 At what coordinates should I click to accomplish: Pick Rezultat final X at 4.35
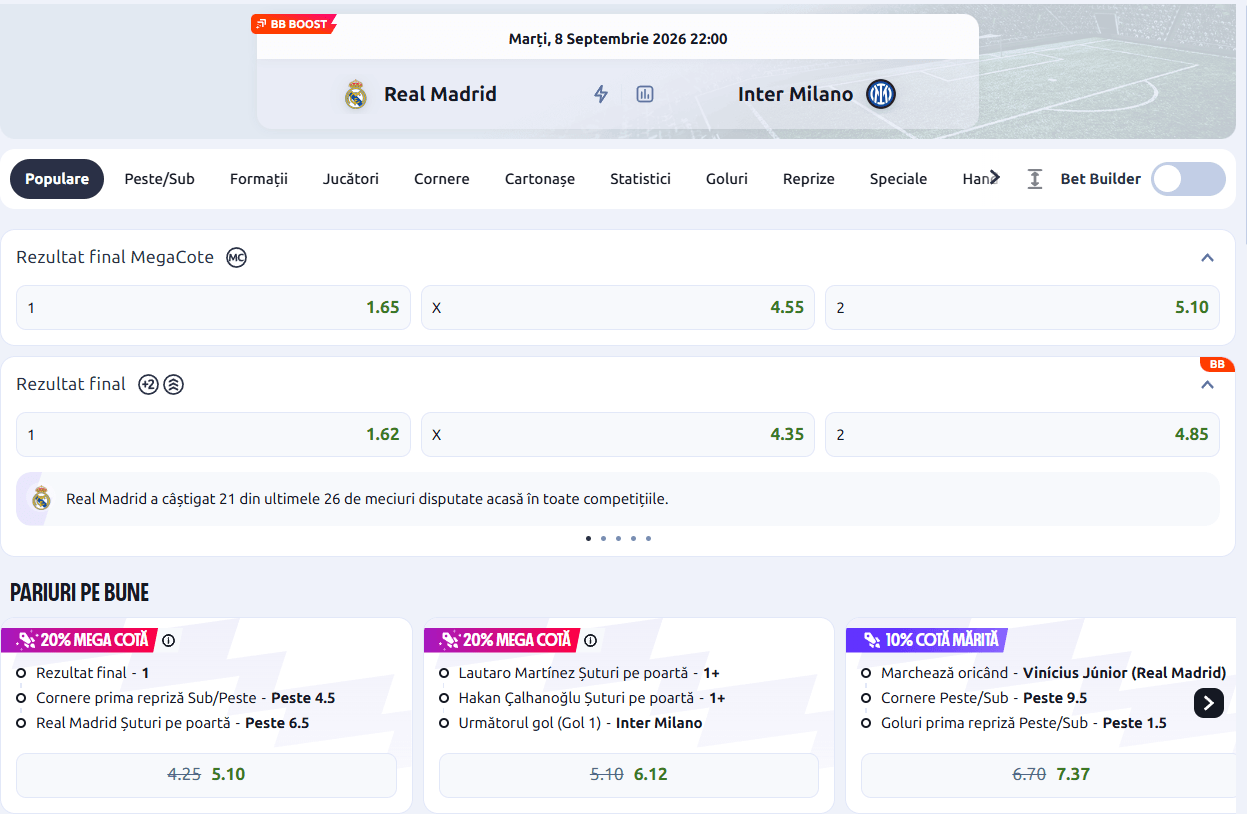click(x=618, y=435)
